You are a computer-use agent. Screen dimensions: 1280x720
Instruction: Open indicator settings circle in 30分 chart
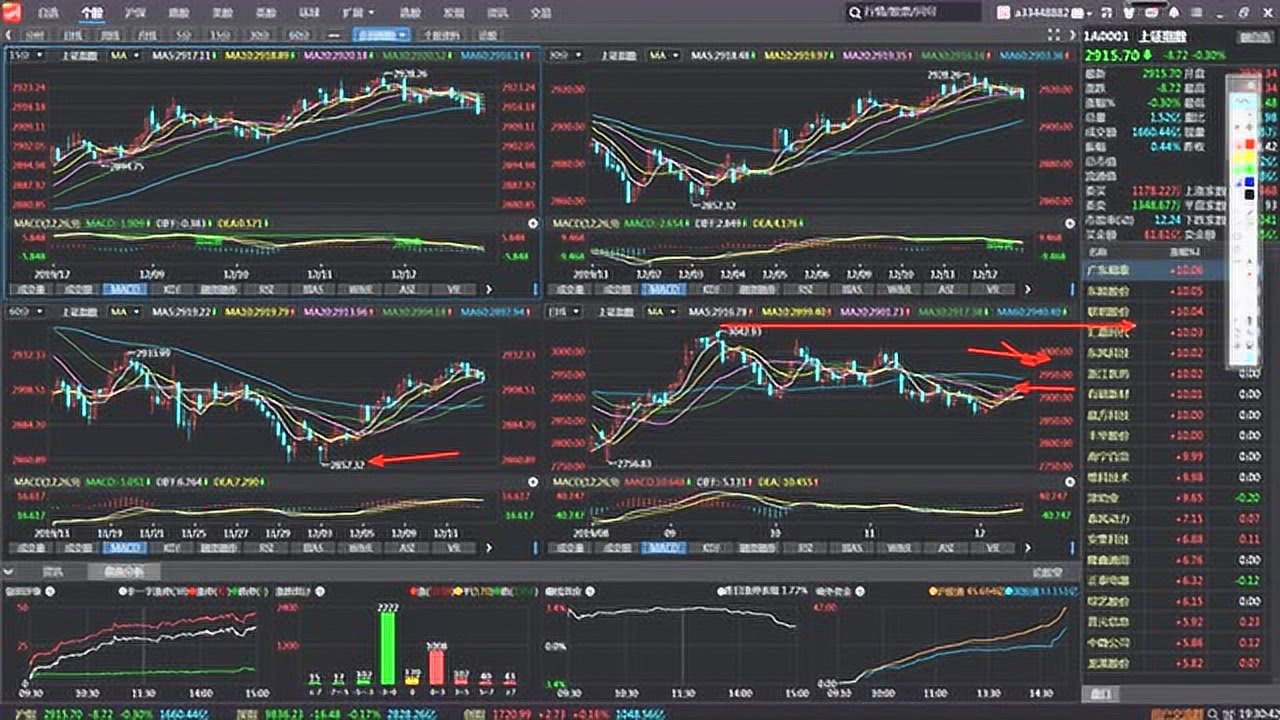tap(1070, 224)
